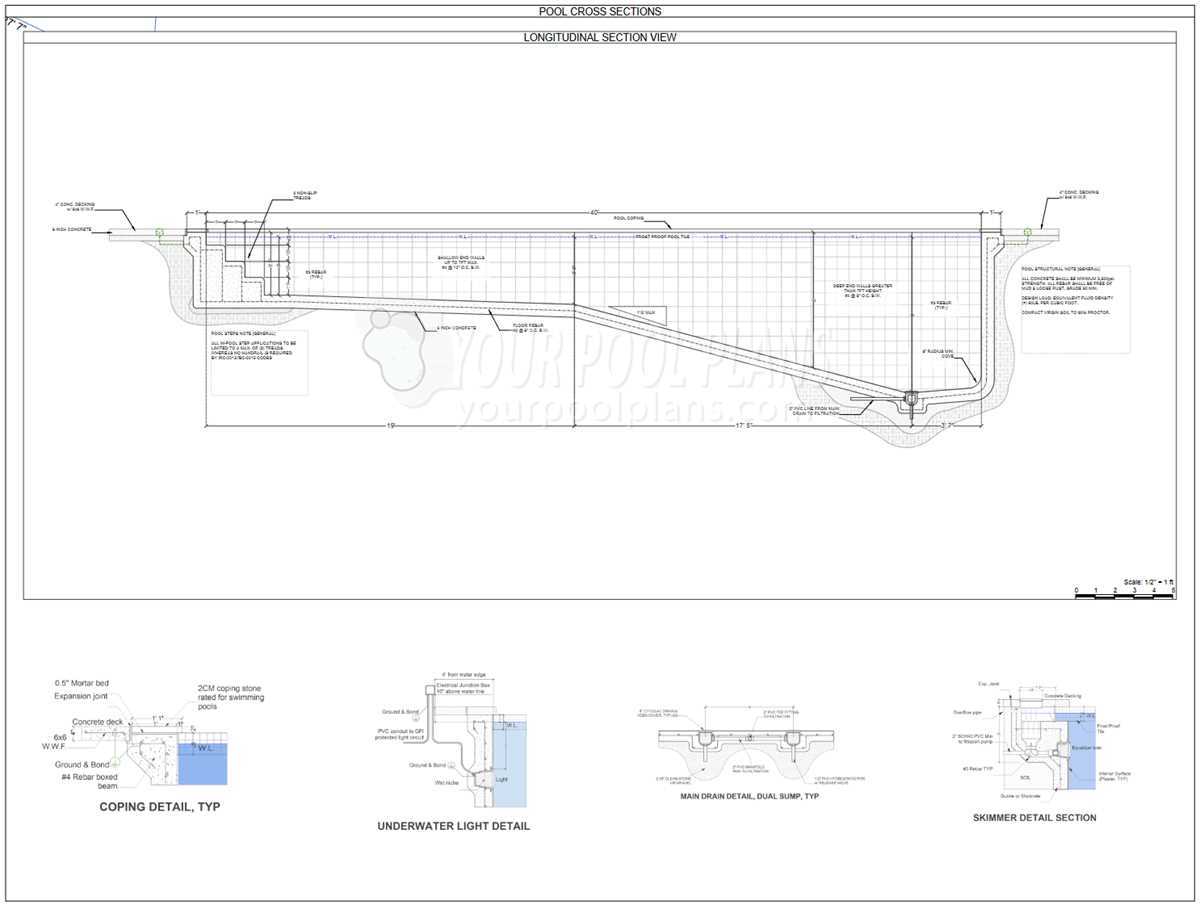Viewport: 1200px width, 905px height.
Task: Click the '19'' shallow-end bottom dimension
Action: [x=390, y=425]
